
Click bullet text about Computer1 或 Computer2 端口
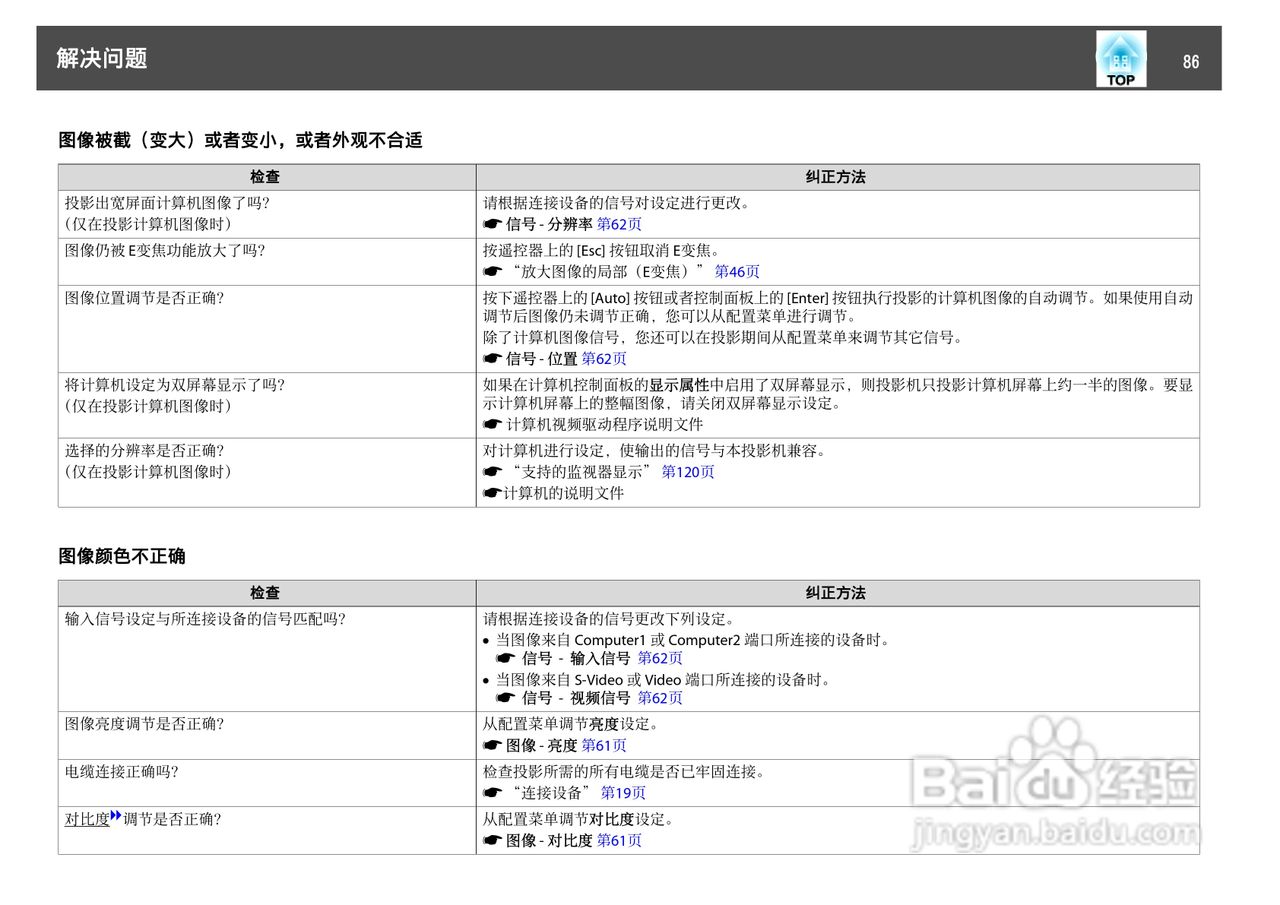[694, 639]
